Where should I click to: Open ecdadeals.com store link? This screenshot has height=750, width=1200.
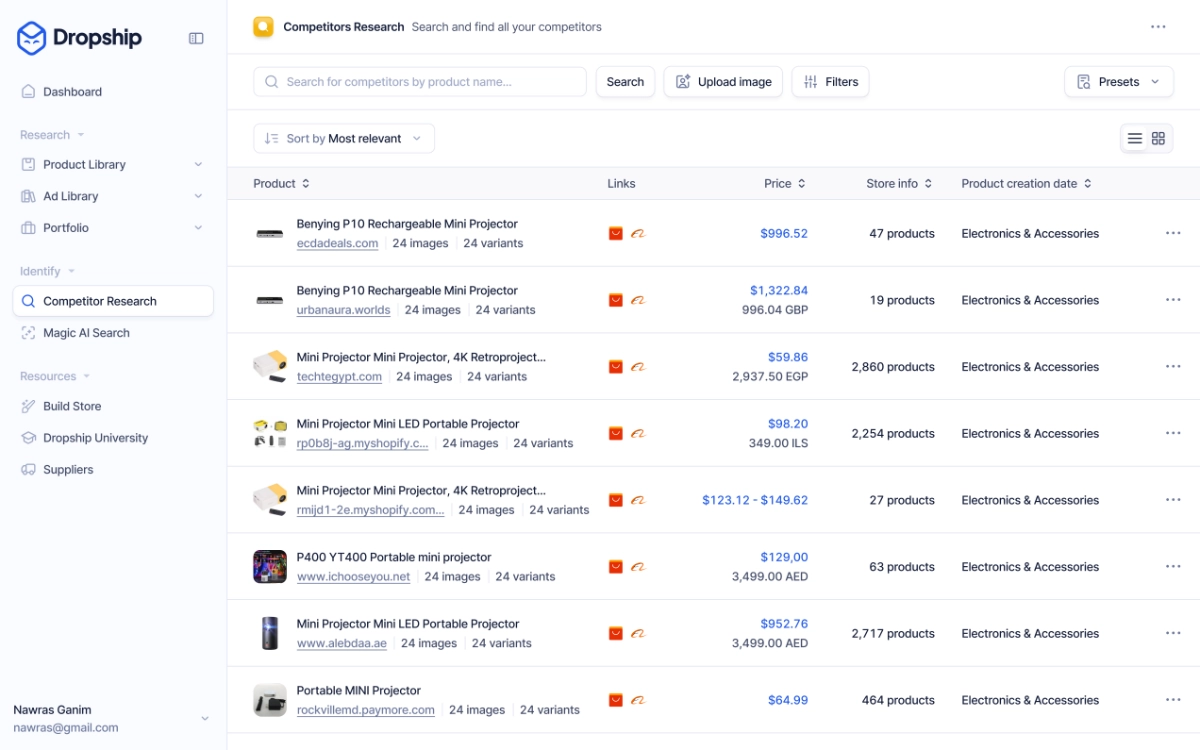pyautogui.click(x=337, y=243)
